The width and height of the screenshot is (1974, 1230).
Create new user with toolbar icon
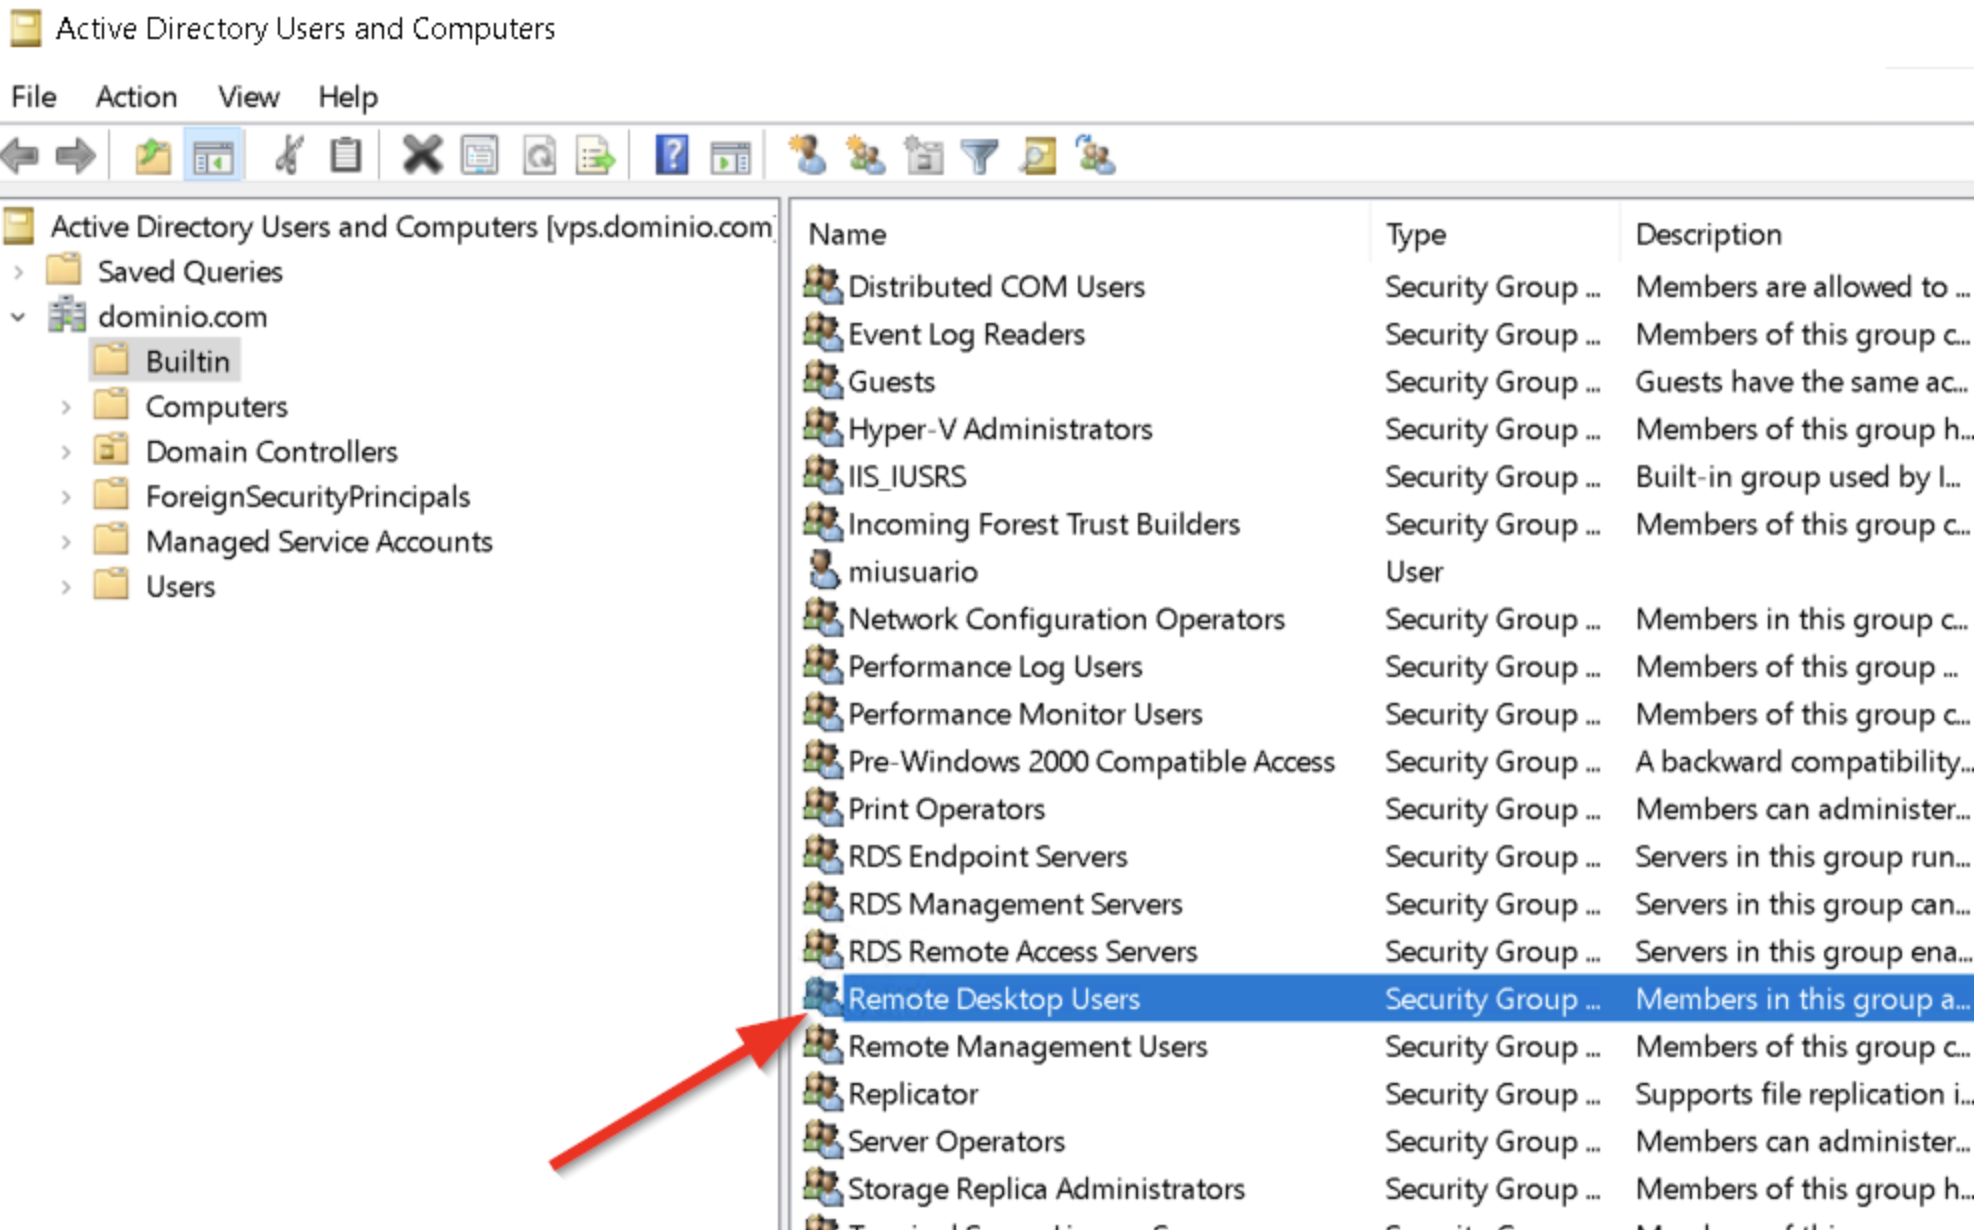[807, 156]
